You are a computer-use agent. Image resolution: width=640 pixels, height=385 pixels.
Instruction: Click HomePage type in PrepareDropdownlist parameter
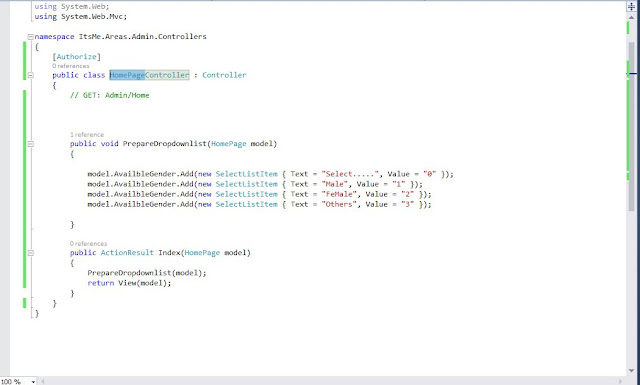pos(229,144)
